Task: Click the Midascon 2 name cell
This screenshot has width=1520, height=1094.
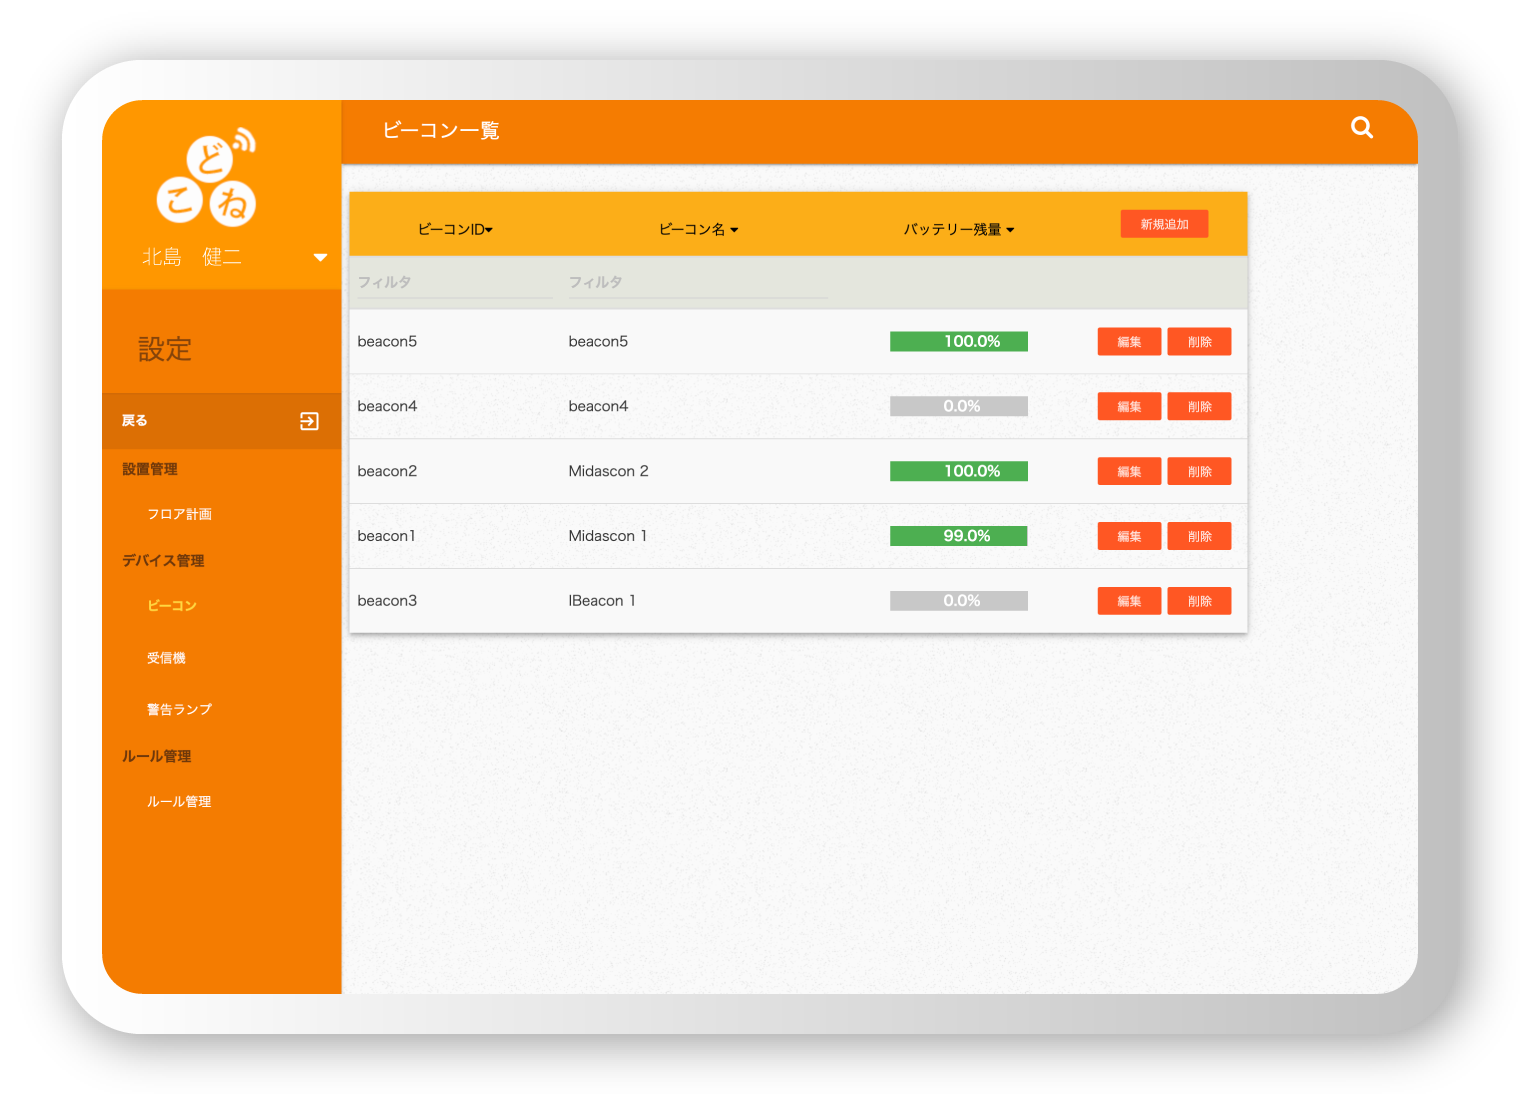Action: [608, 471]
